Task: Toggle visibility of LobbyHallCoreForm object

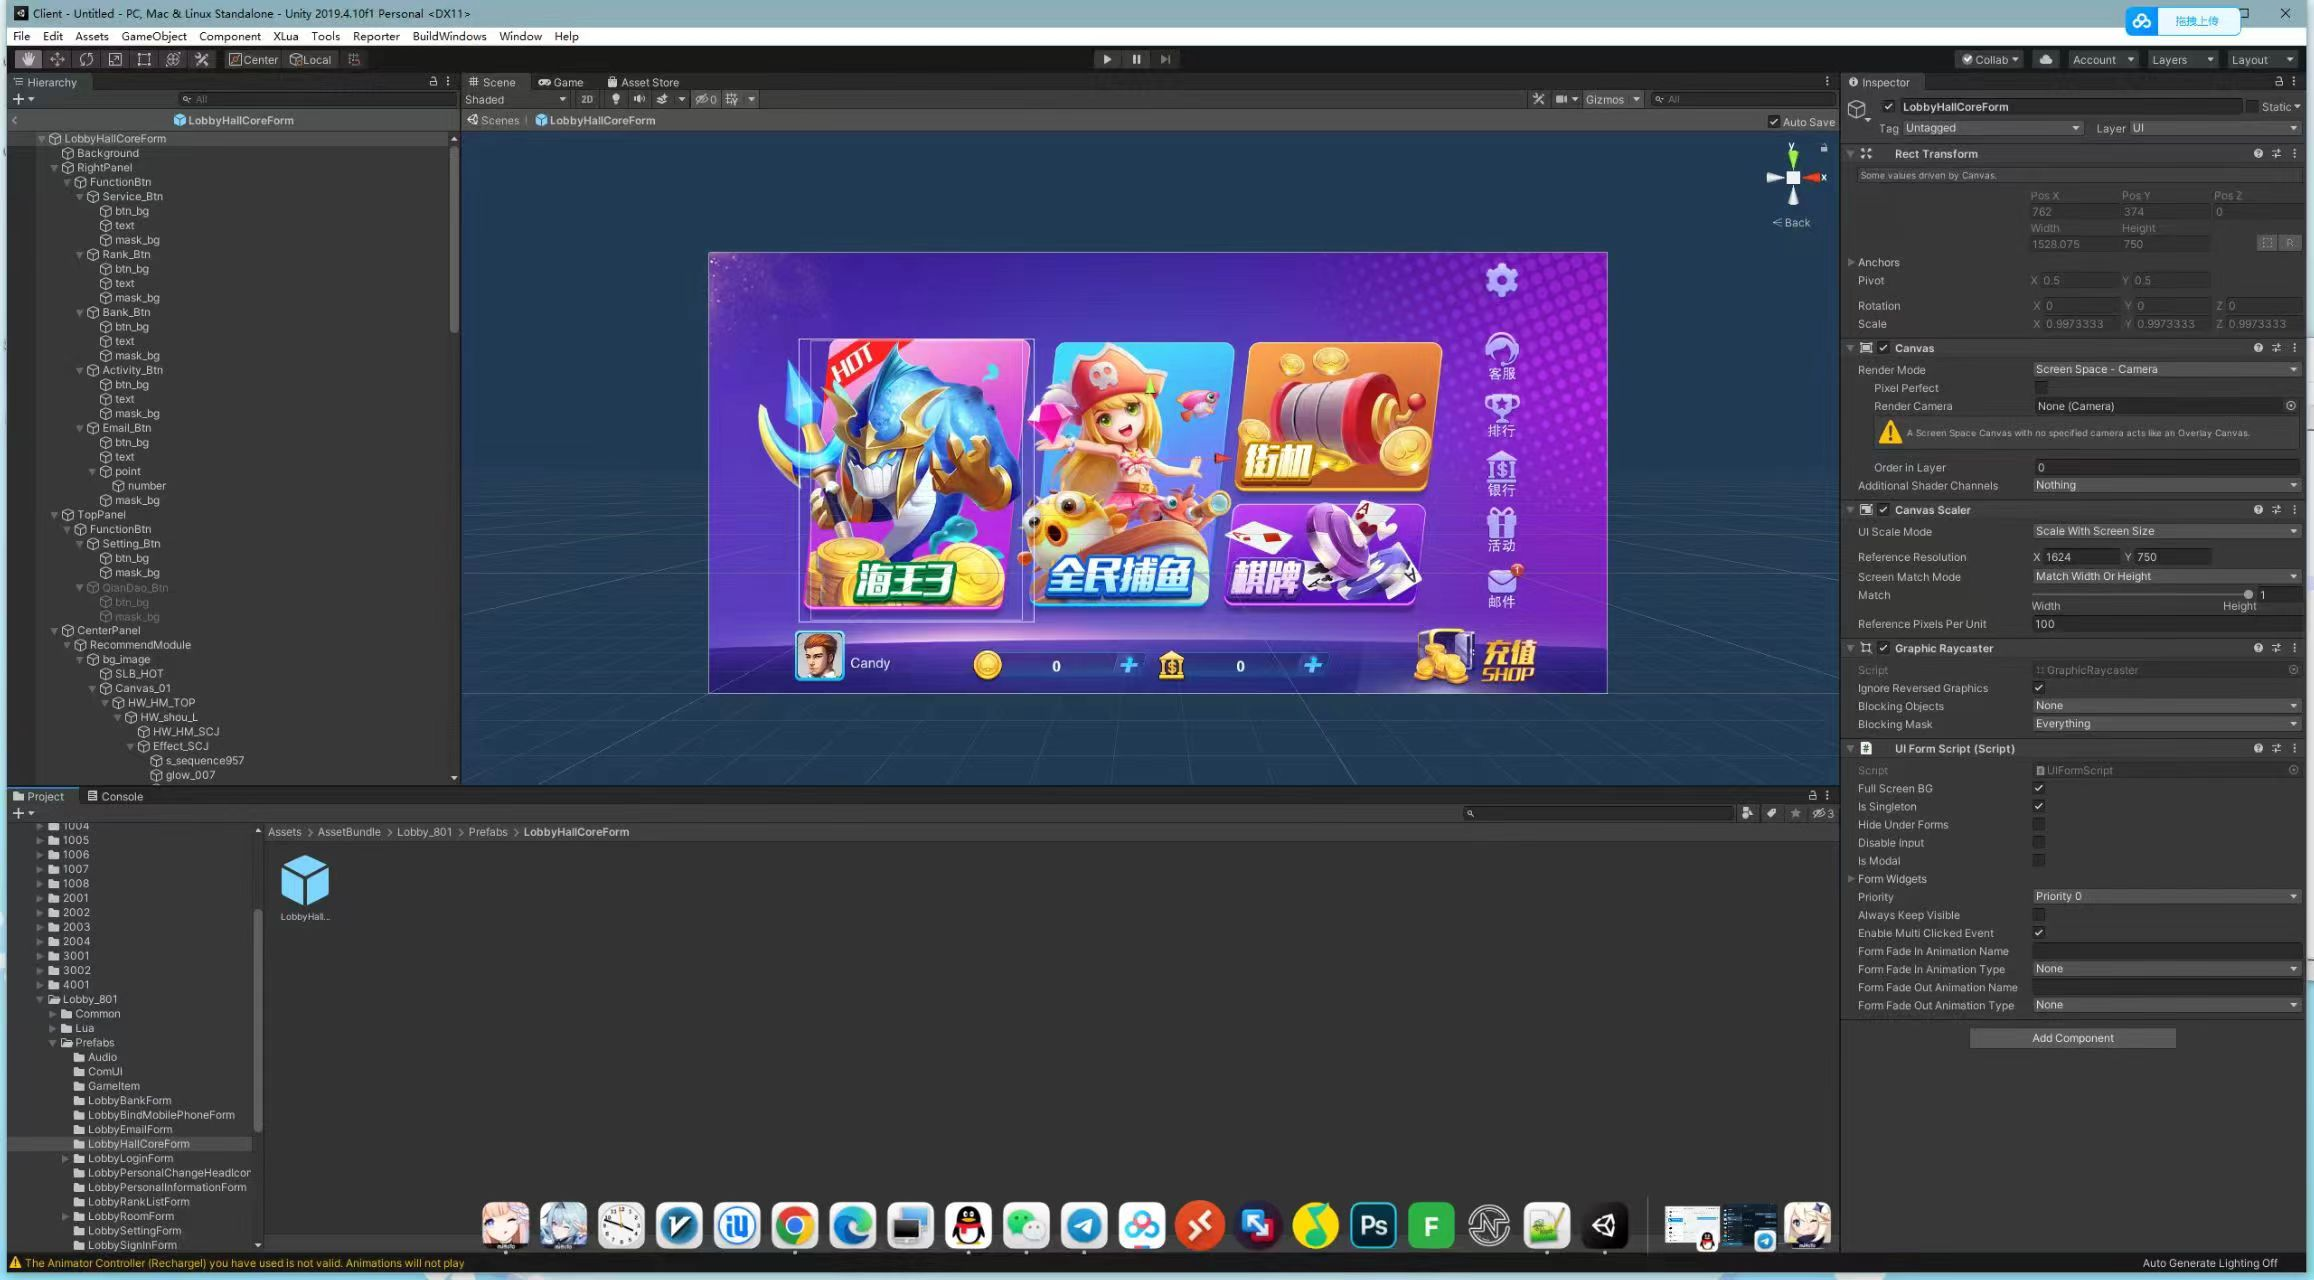Action: coord(1887,106)
